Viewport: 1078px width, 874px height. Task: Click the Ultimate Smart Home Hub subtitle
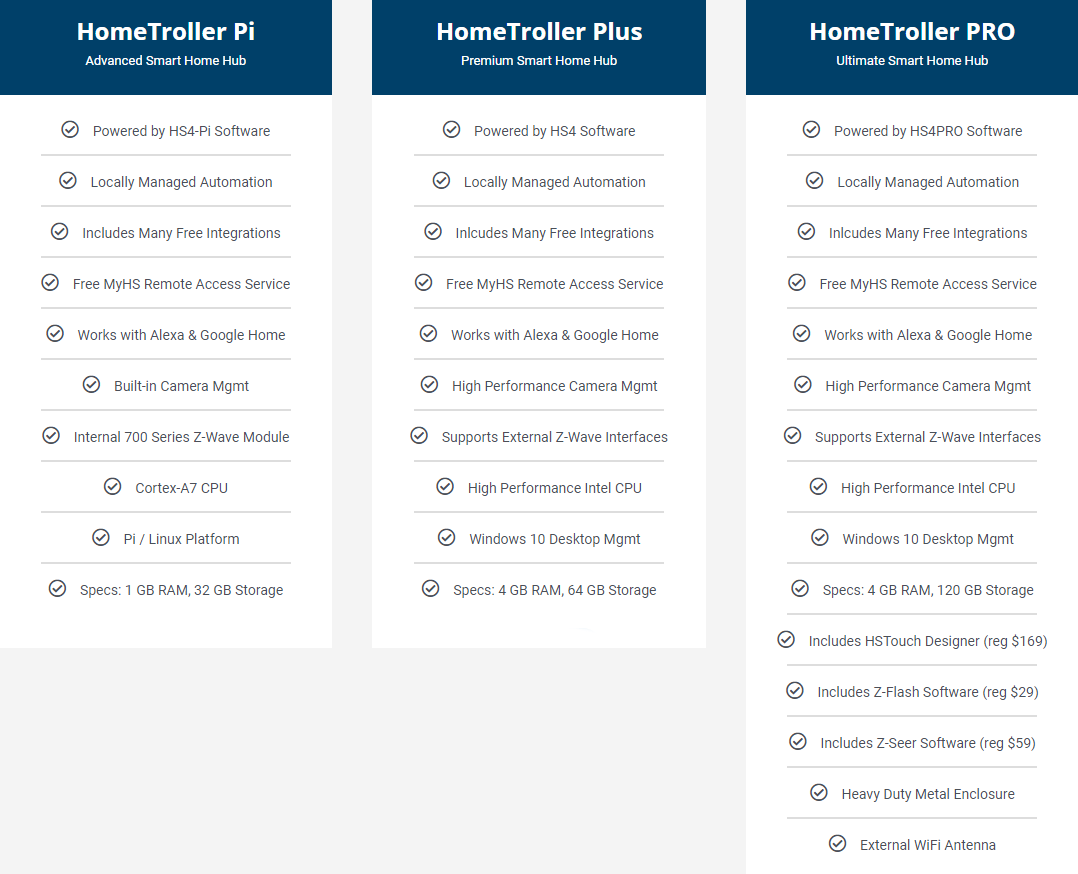point(912,61)
